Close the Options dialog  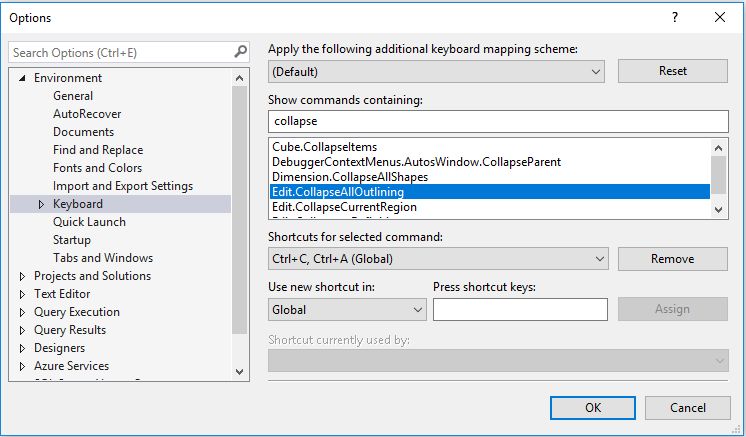pyautogui.click(x=720, y=18)
